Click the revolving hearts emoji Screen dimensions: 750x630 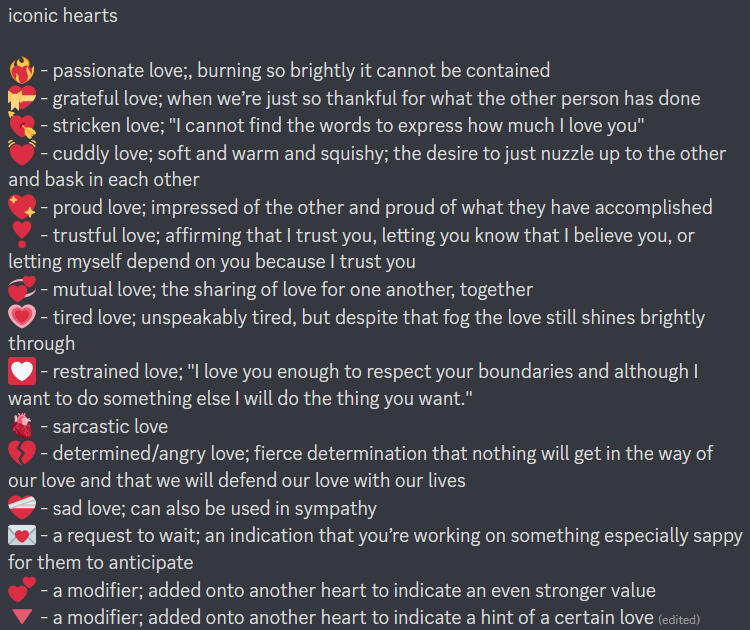(22, 290)
